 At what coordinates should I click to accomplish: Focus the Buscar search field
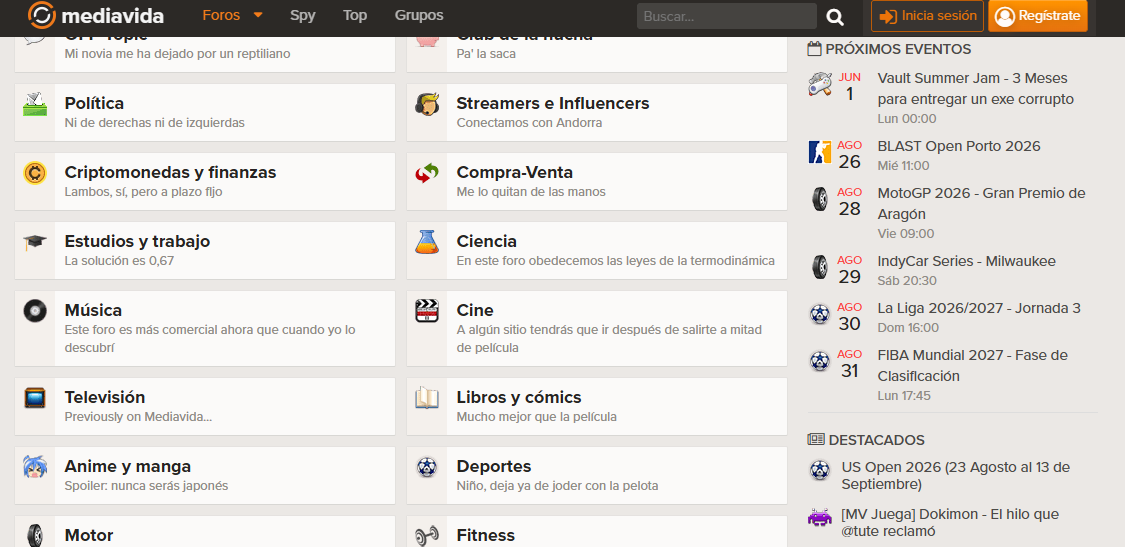727,16
